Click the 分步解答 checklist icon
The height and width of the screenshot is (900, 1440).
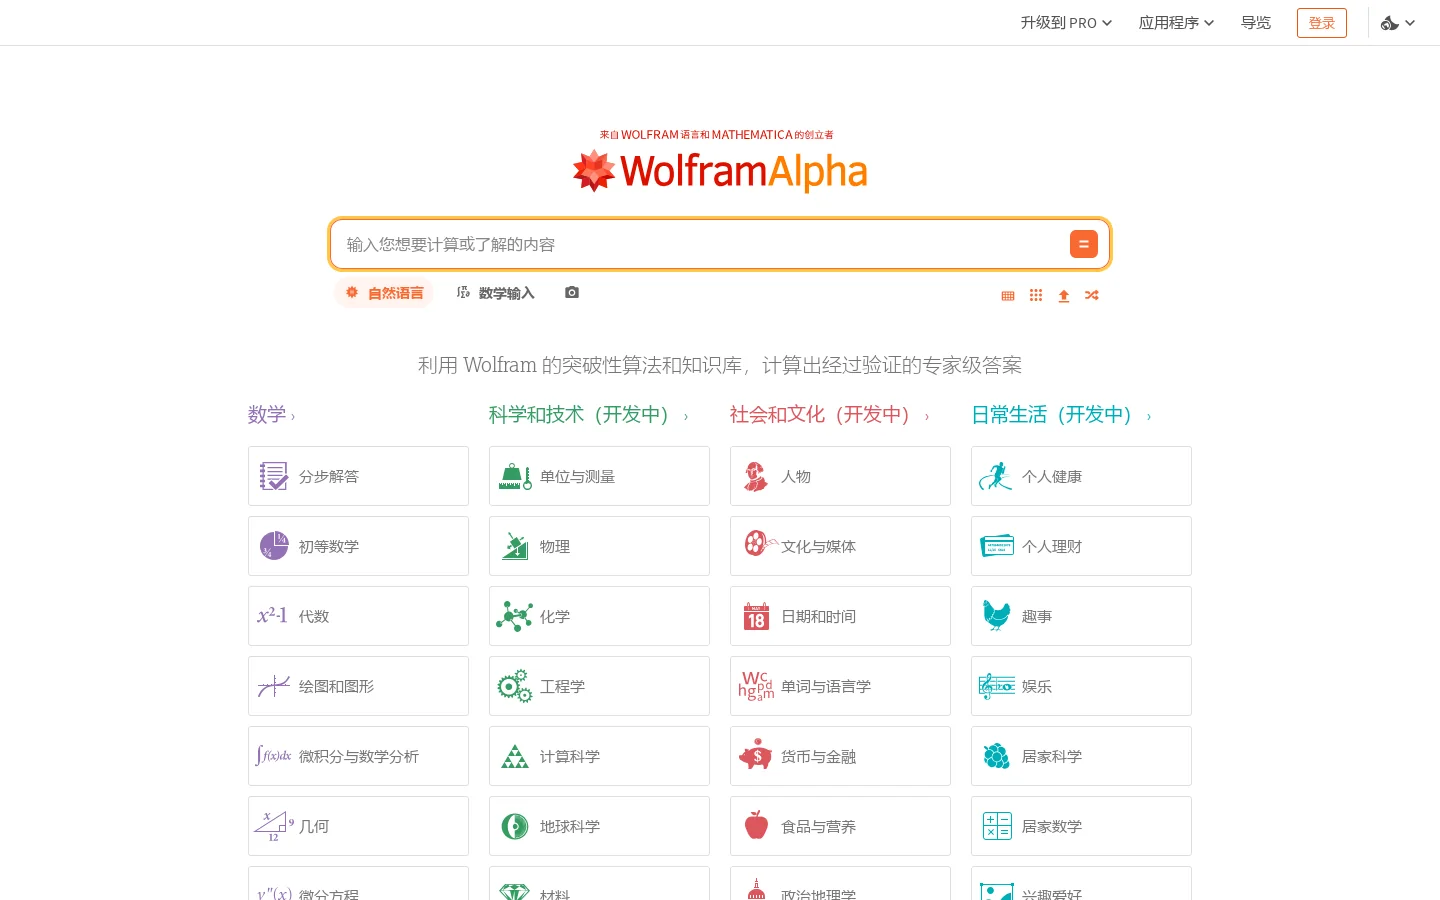[273, 476]
